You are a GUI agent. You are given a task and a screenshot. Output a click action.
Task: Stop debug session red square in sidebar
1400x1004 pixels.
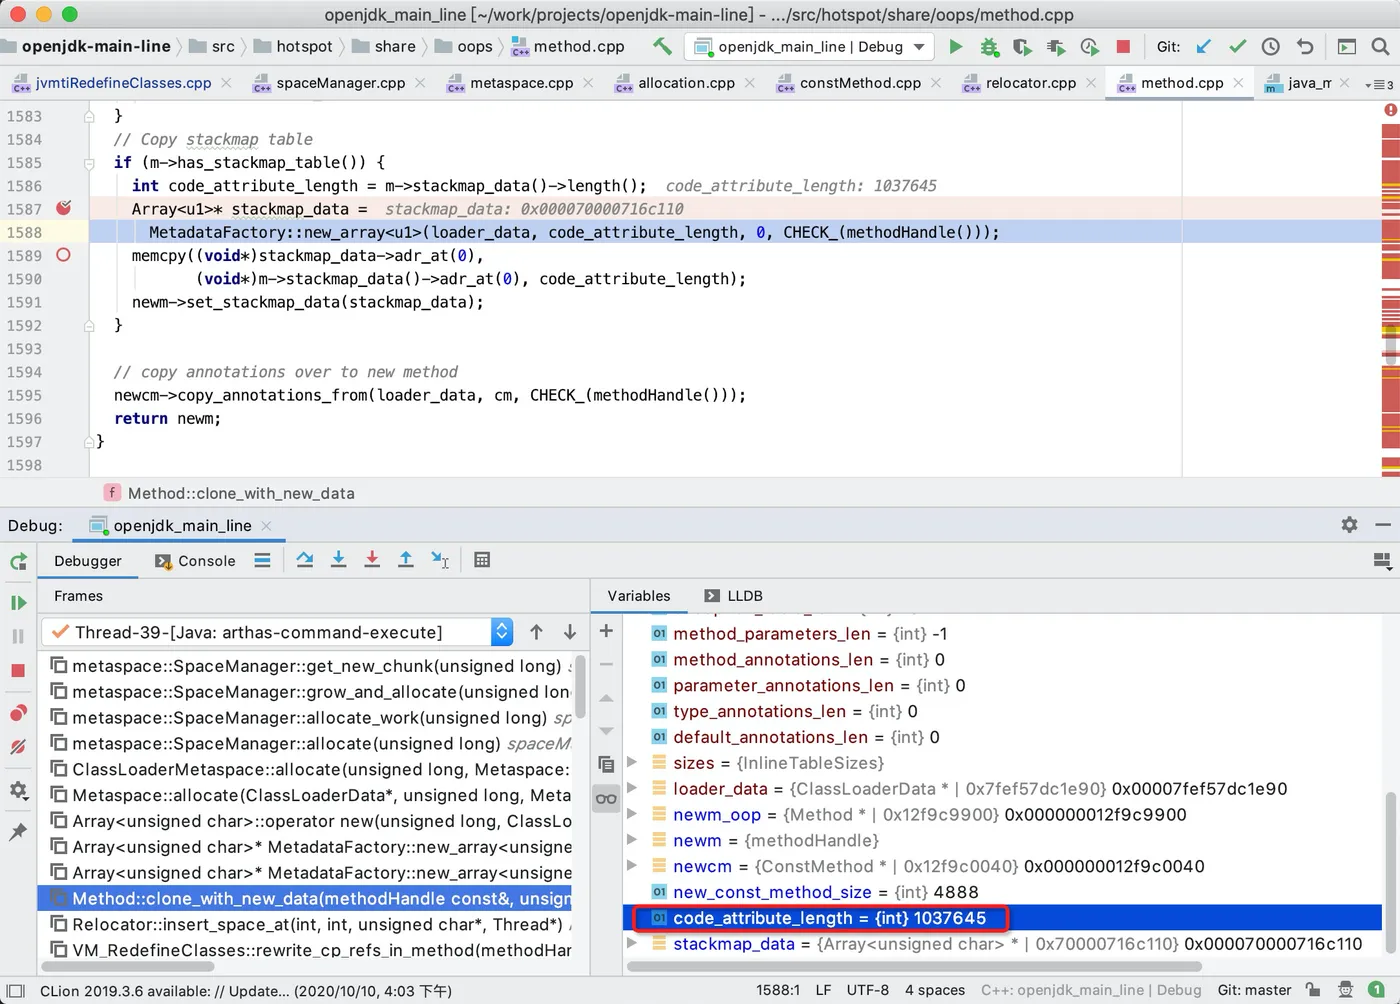tap(18, 670)
